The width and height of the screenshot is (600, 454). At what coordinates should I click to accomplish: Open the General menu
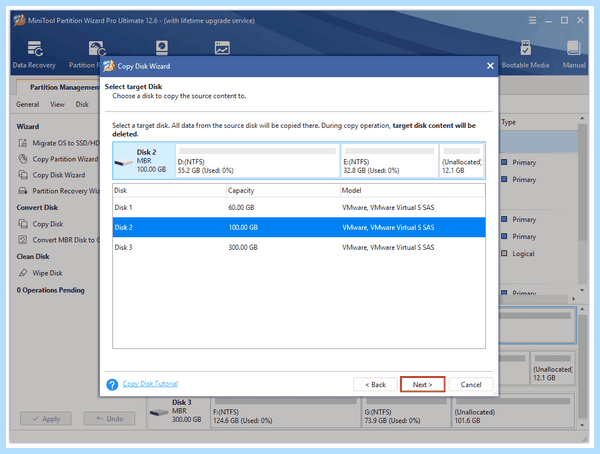click(x=28, y=105)
